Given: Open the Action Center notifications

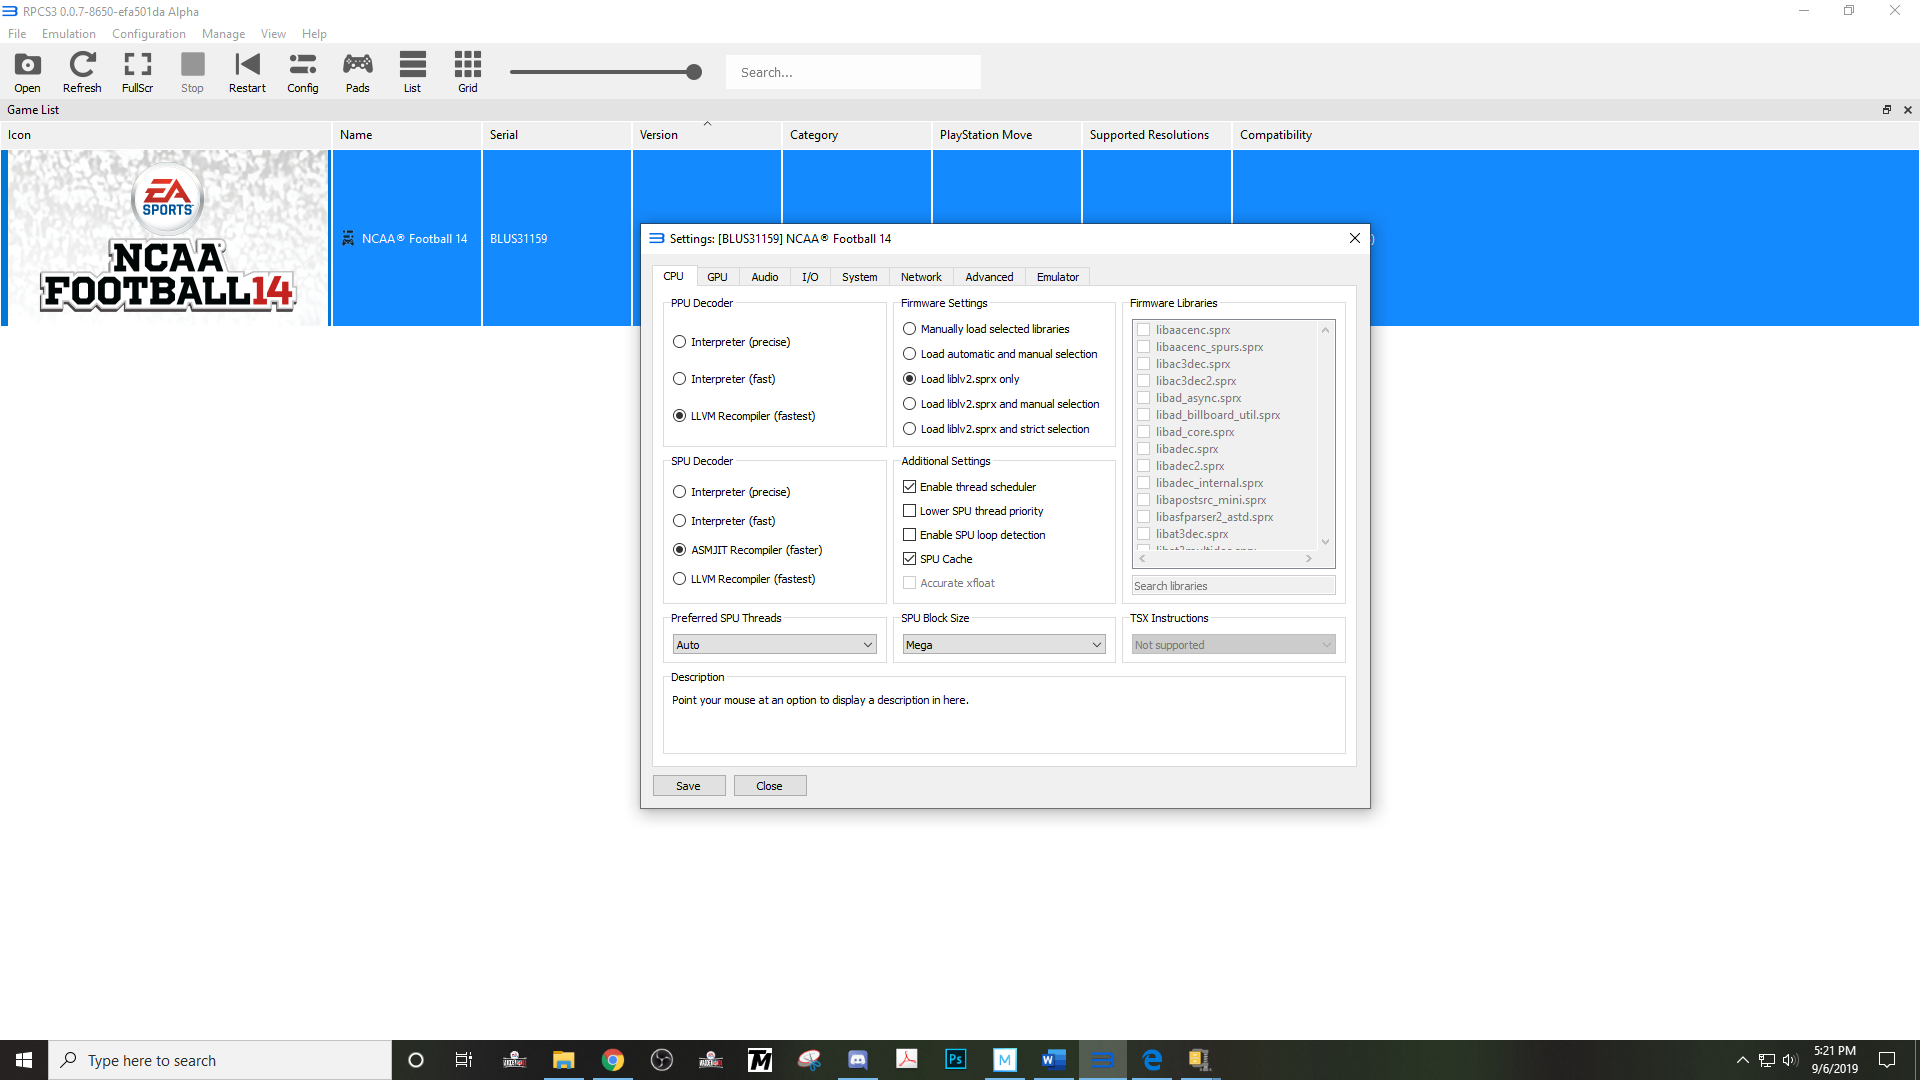Looking at the screenshot, I should coord(1887,1060).
